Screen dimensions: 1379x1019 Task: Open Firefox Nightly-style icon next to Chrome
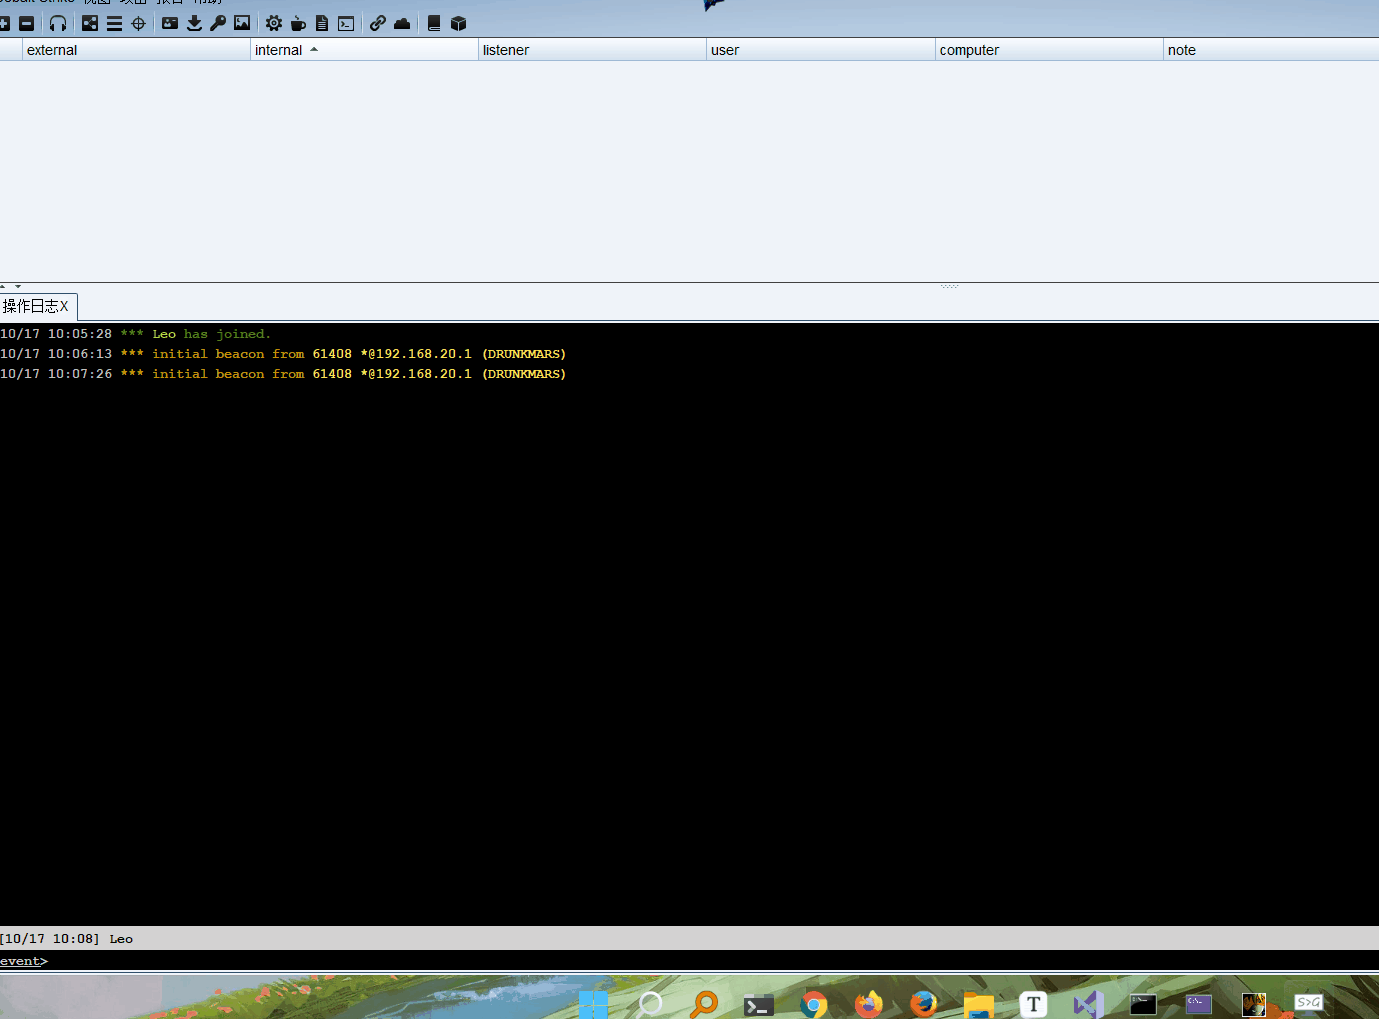(869, 1004)
